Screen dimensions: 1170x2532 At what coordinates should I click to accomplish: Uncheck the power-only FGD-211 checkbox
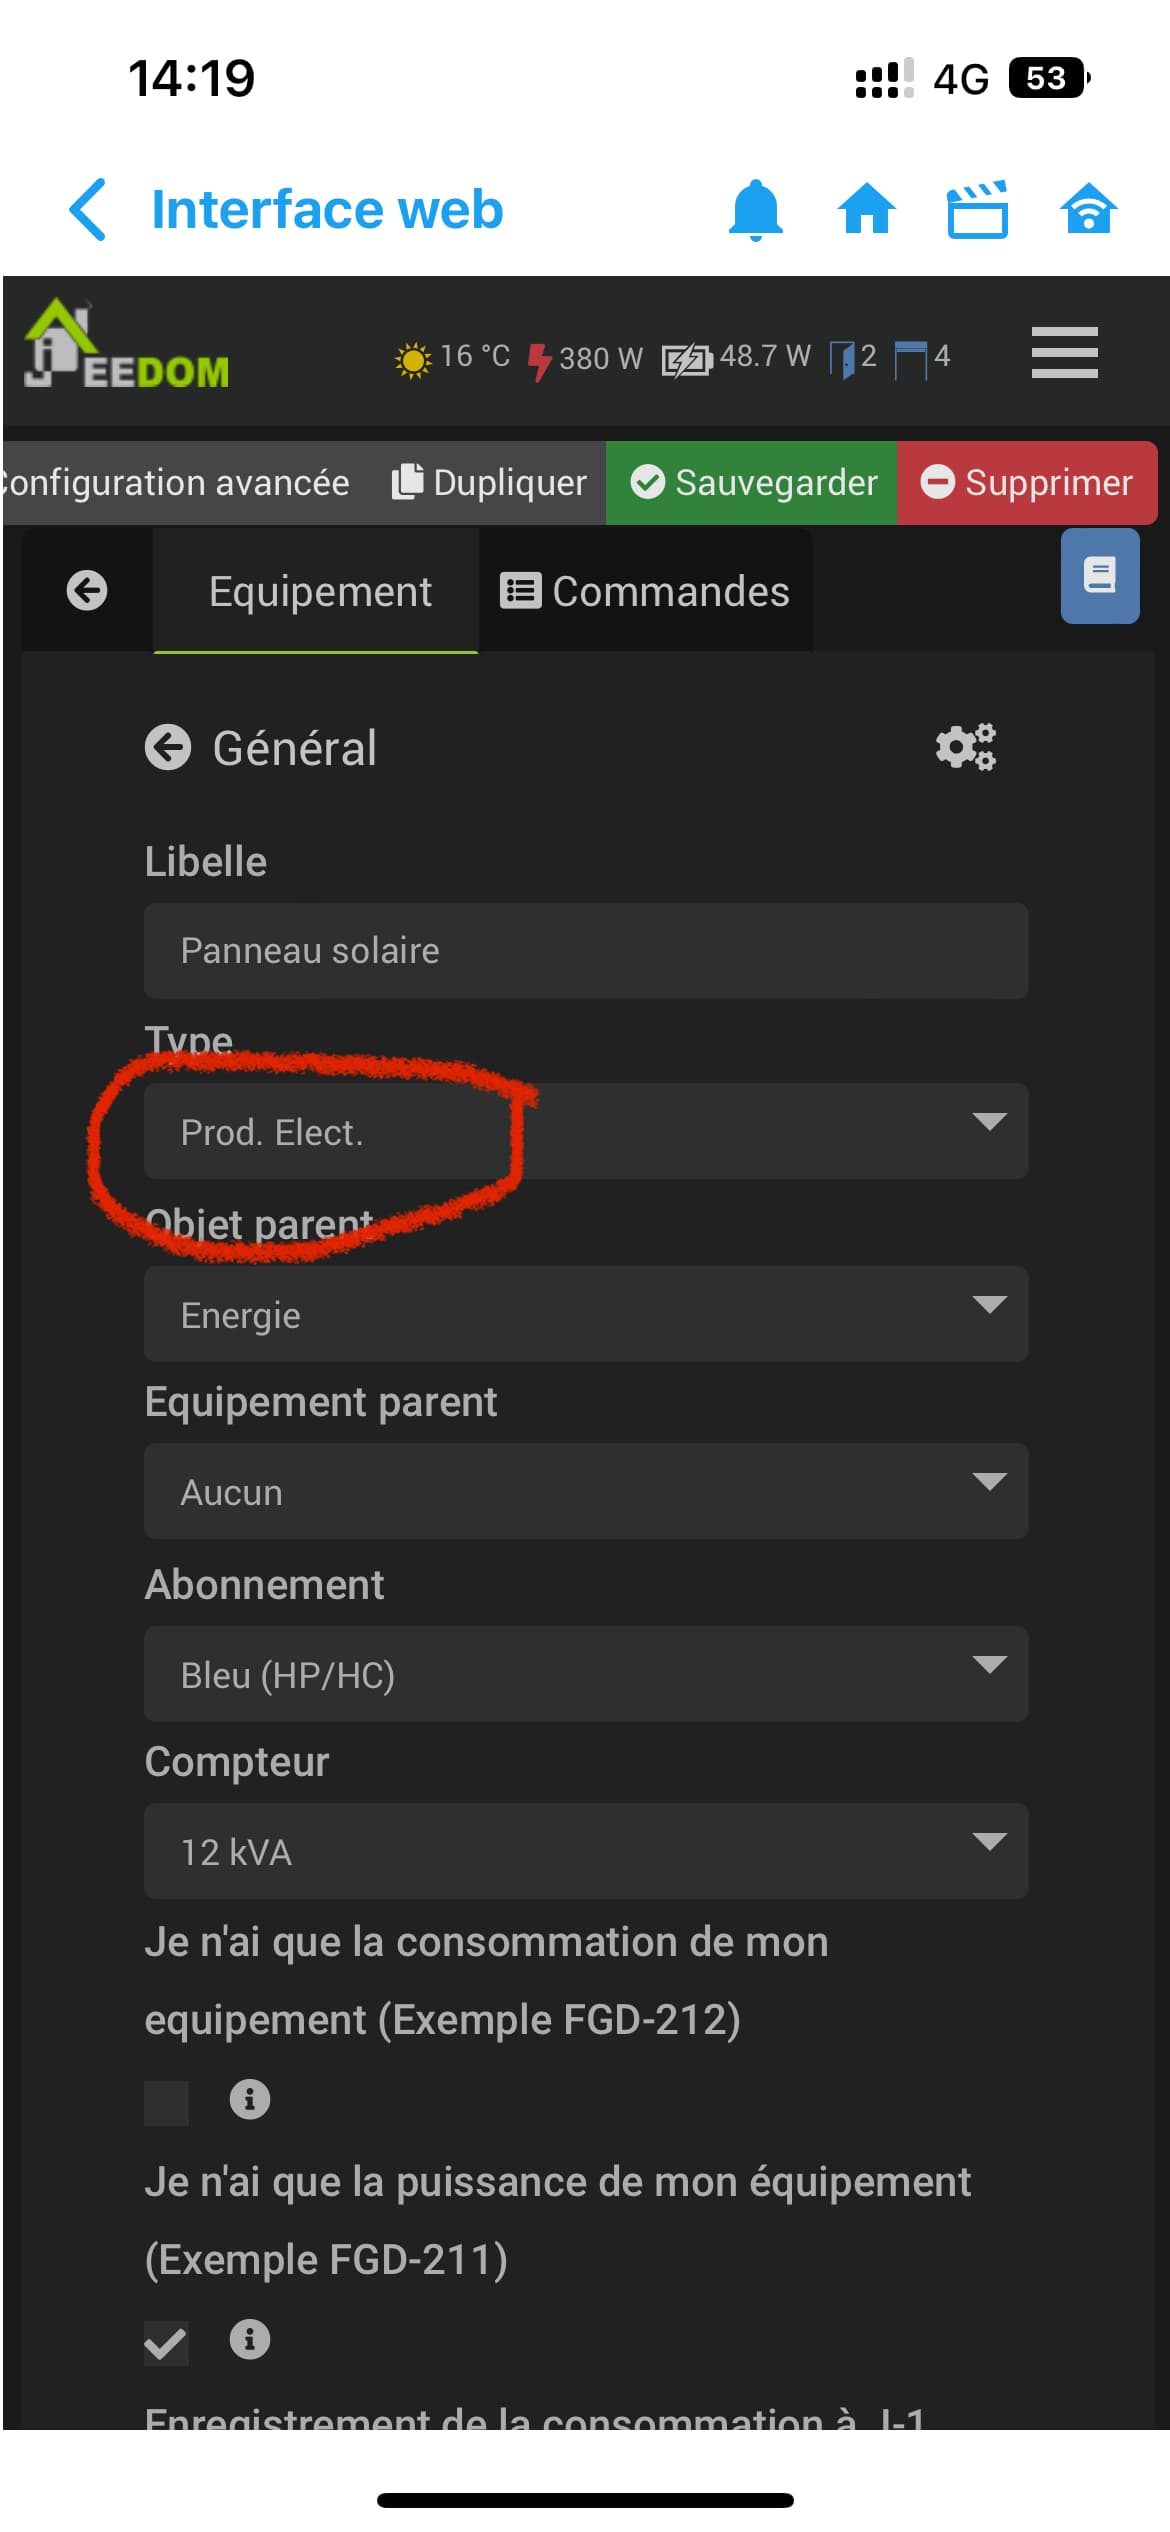[x=166, y=2341]
